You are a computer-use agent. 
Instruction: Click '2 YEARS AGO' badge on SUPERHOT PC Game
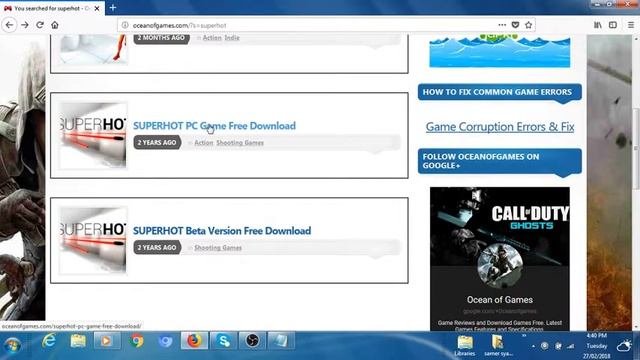[157, 142]
